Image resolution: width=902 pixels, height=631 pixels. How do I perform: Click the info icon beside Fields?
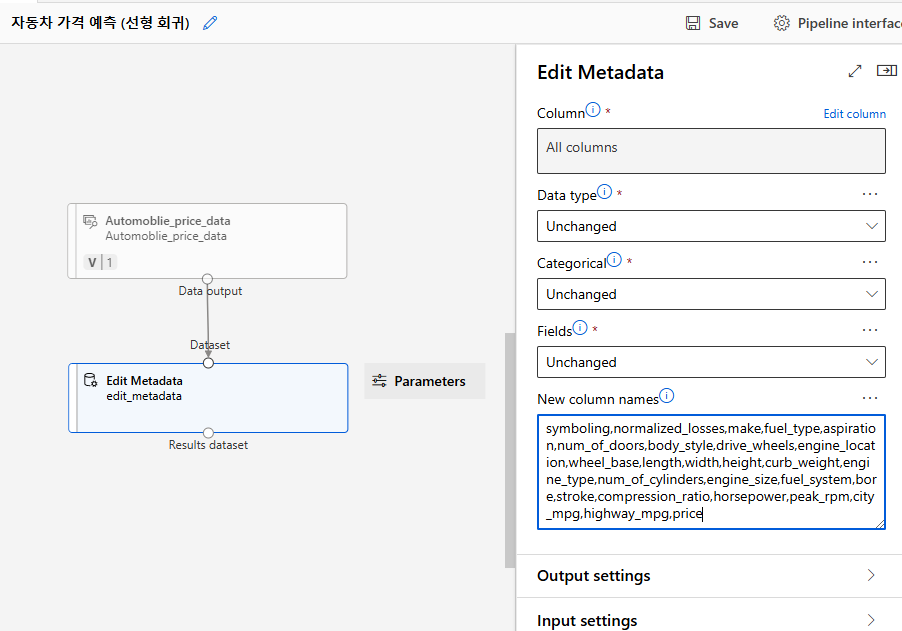coord(580,328)
